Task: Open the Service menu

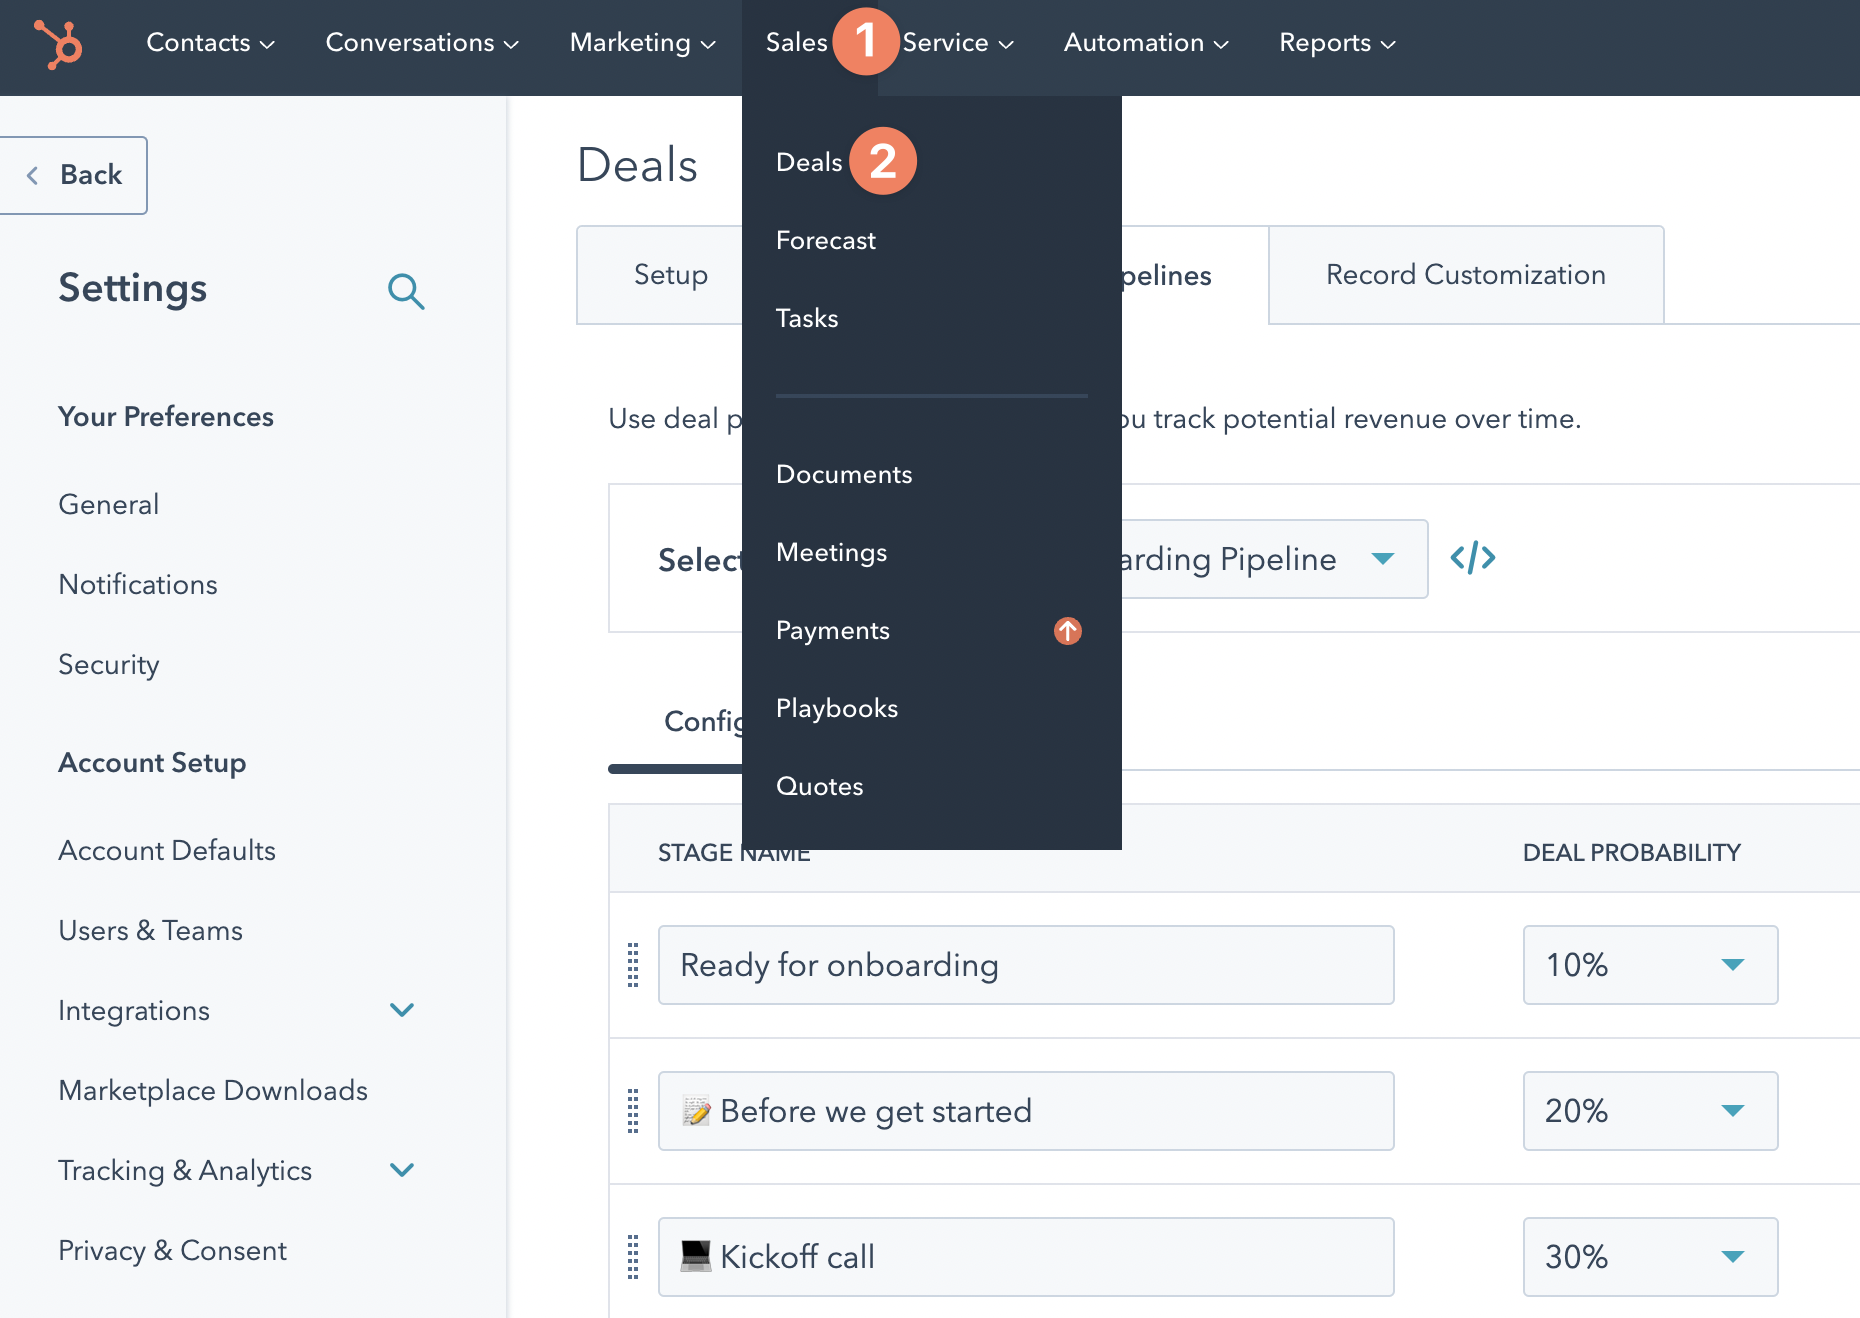Action: tap(958, 43)
